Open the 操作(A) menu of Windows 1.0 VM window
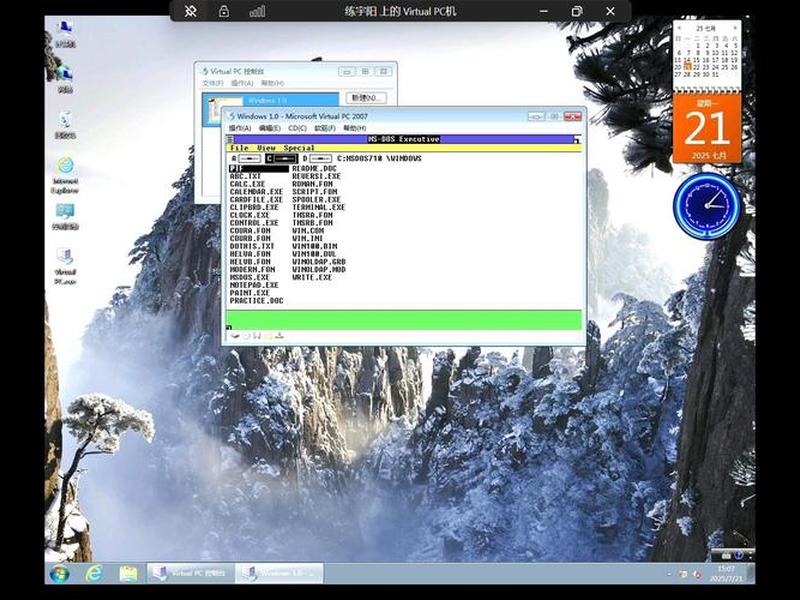The image size is (800, 600). (240, 128)
